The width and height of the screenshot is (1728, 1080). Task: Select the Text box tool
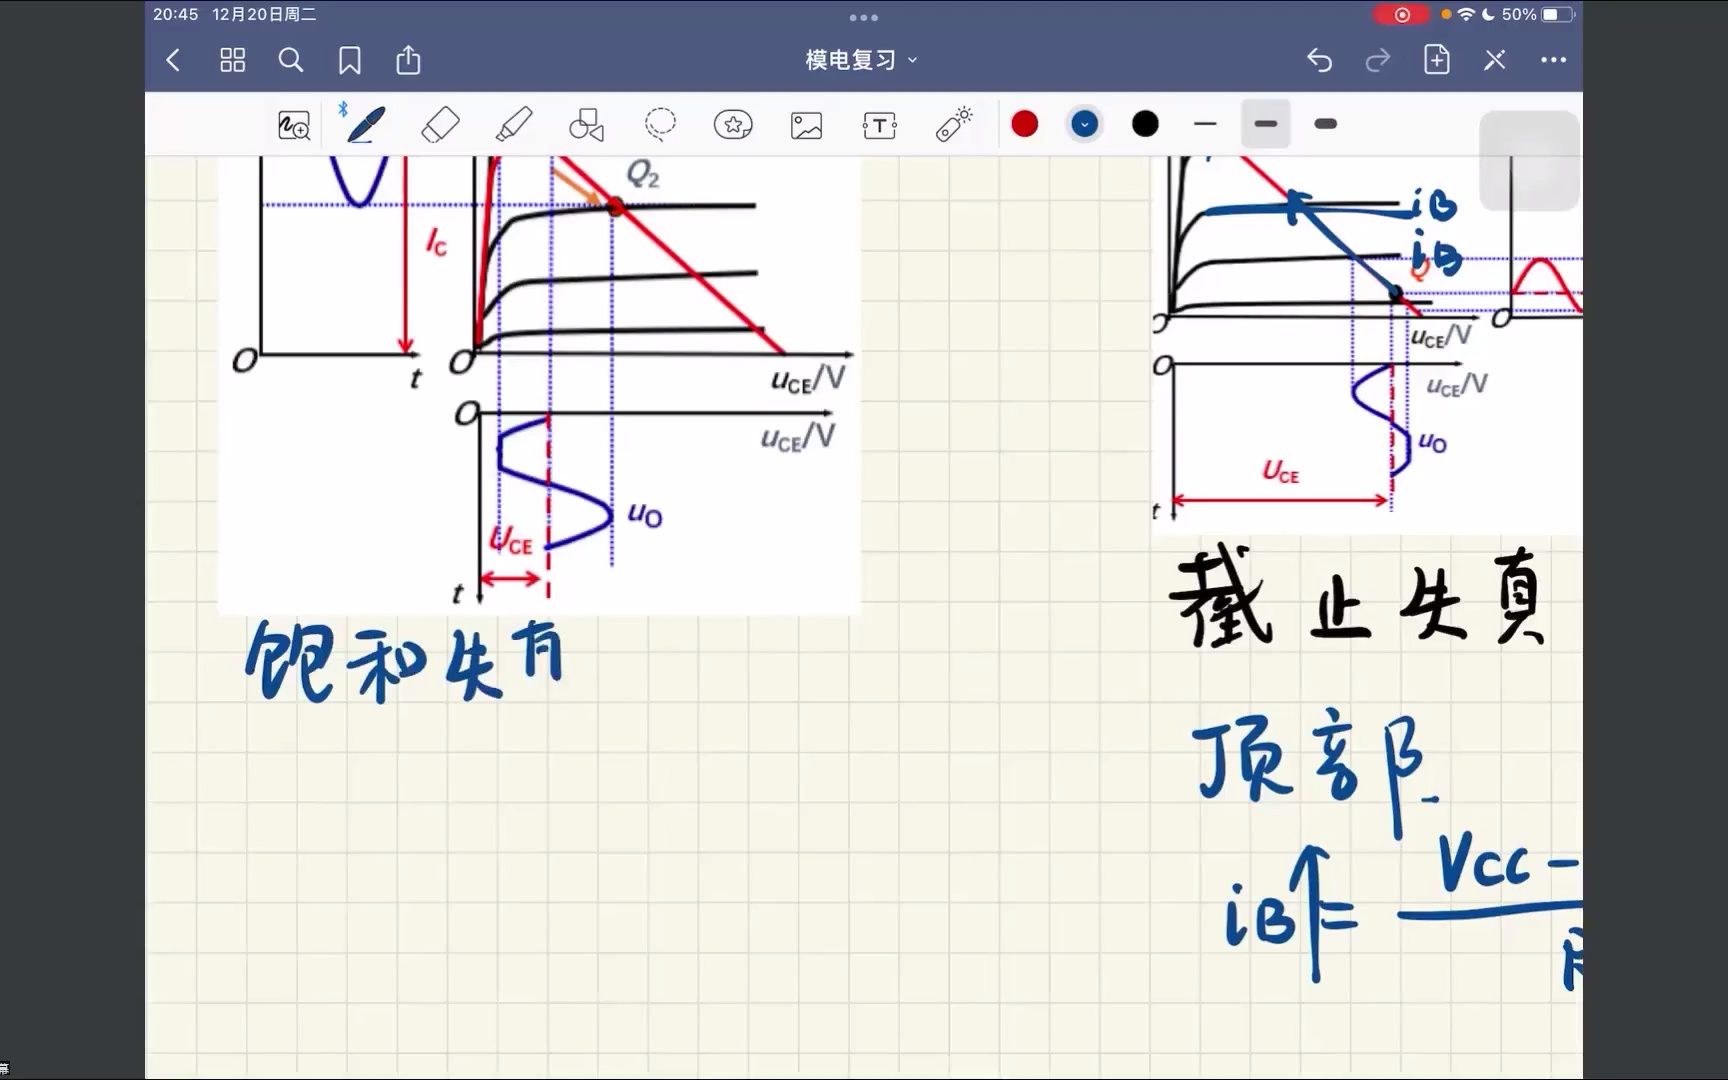click(x=879, y=125)
